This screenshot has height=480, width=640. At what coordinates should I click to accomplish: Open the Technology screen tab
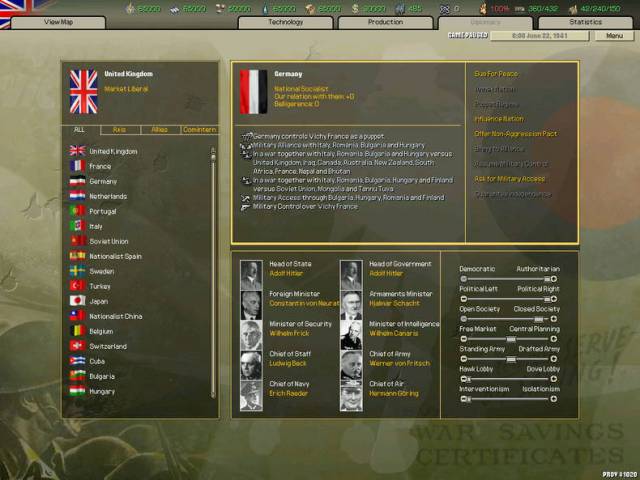[x=285, y=22]
